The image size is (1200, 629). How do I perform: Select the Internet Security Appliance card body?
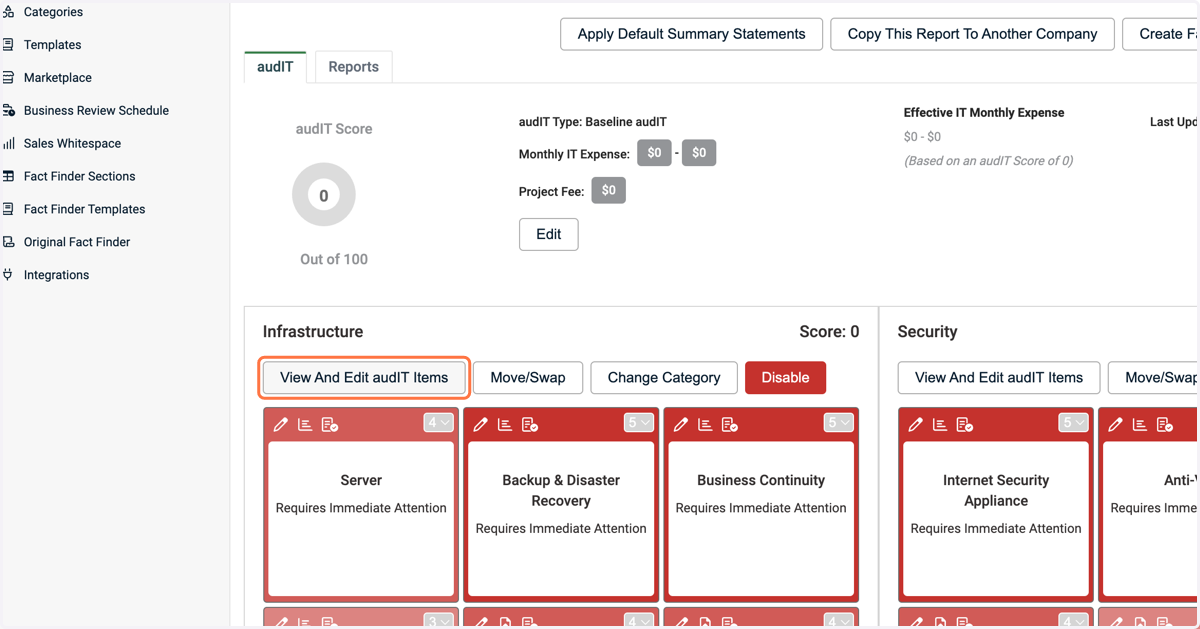pos(996,518)
